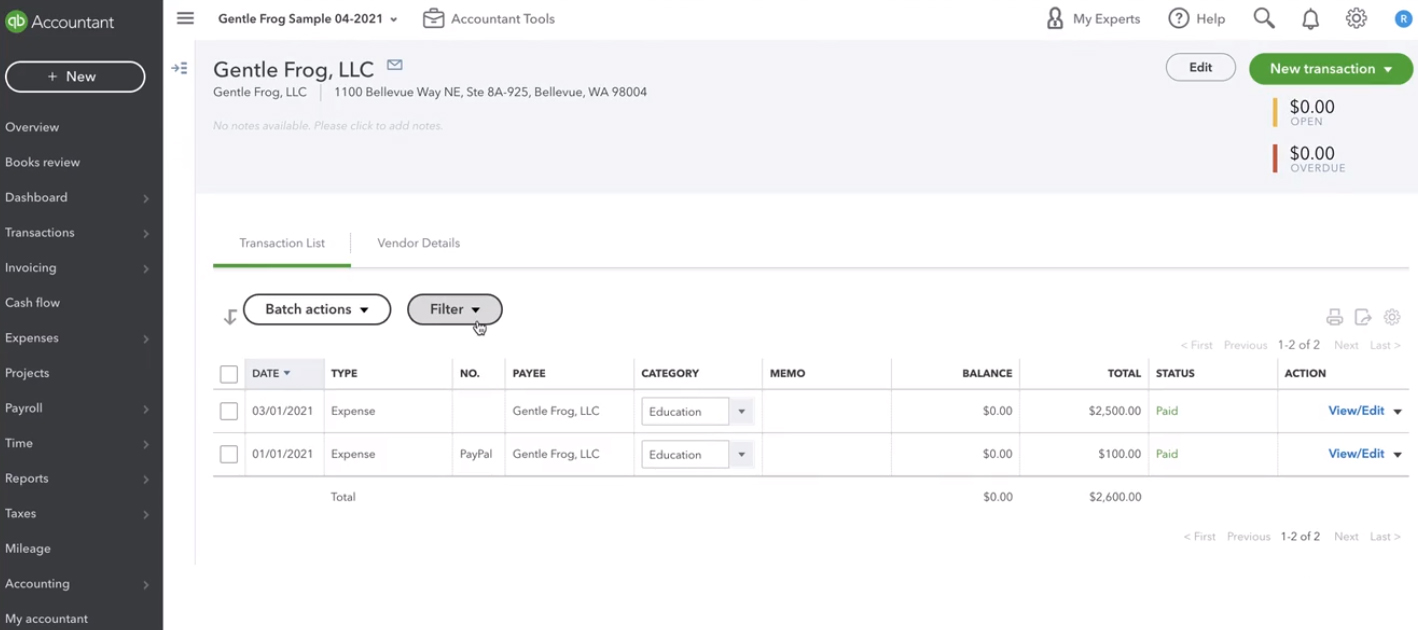Open Payroll in the sidebar
The width and height of the screenshot is (1418, 630).
click(24, 408)
